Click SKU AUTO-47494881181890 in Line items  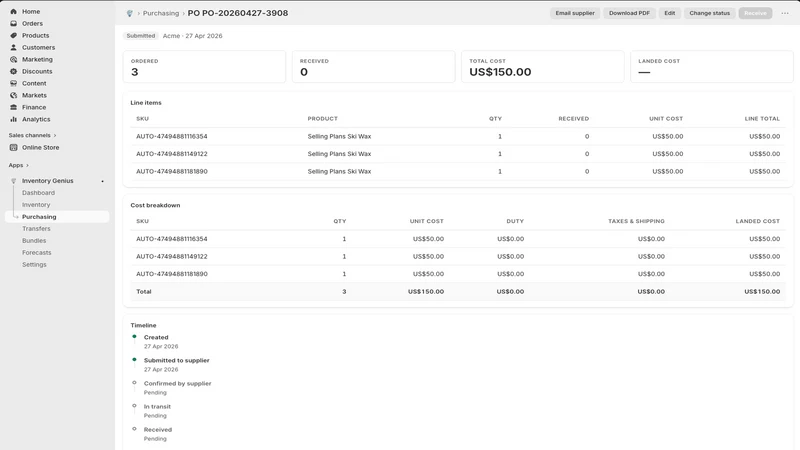click(171, 171)
